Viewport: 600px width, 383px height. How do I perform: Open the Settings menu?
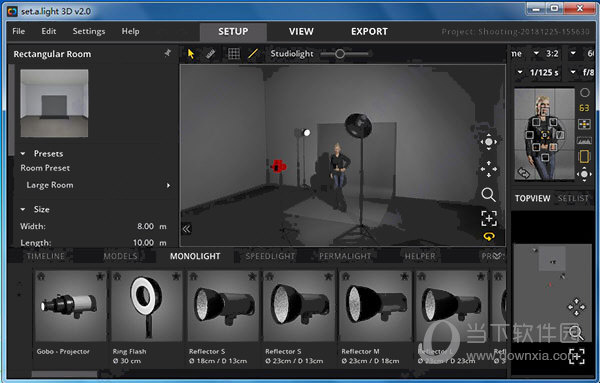click(x=89, y=31)
